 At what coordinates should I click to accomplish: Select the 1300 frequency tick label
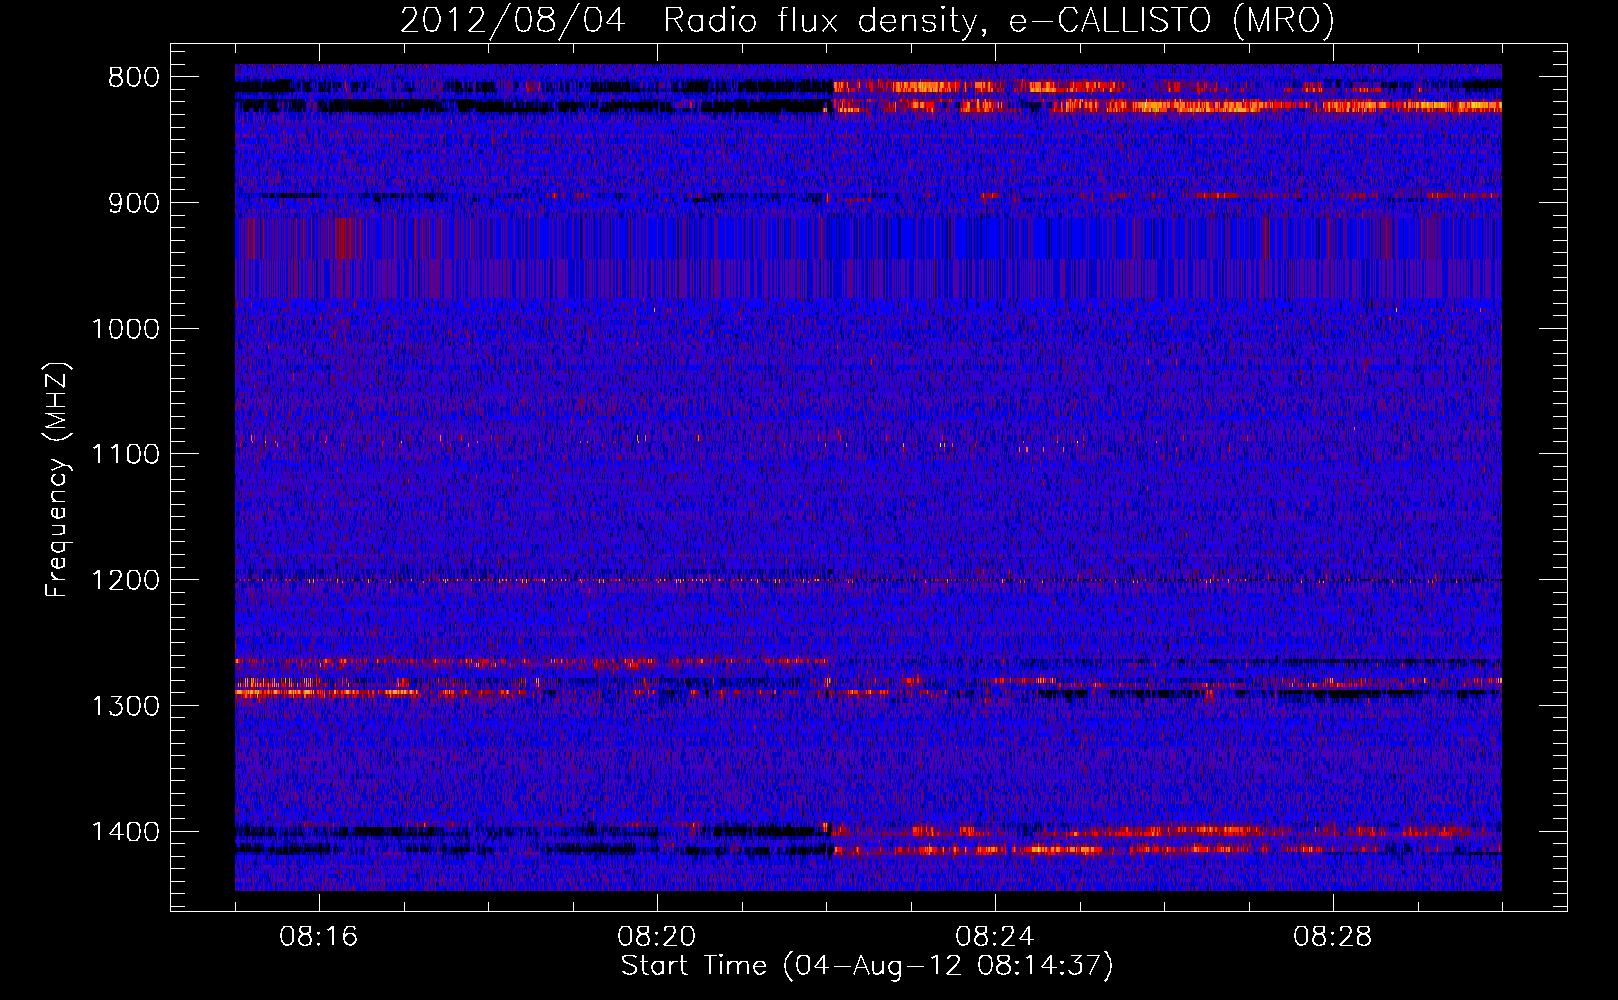125,706
